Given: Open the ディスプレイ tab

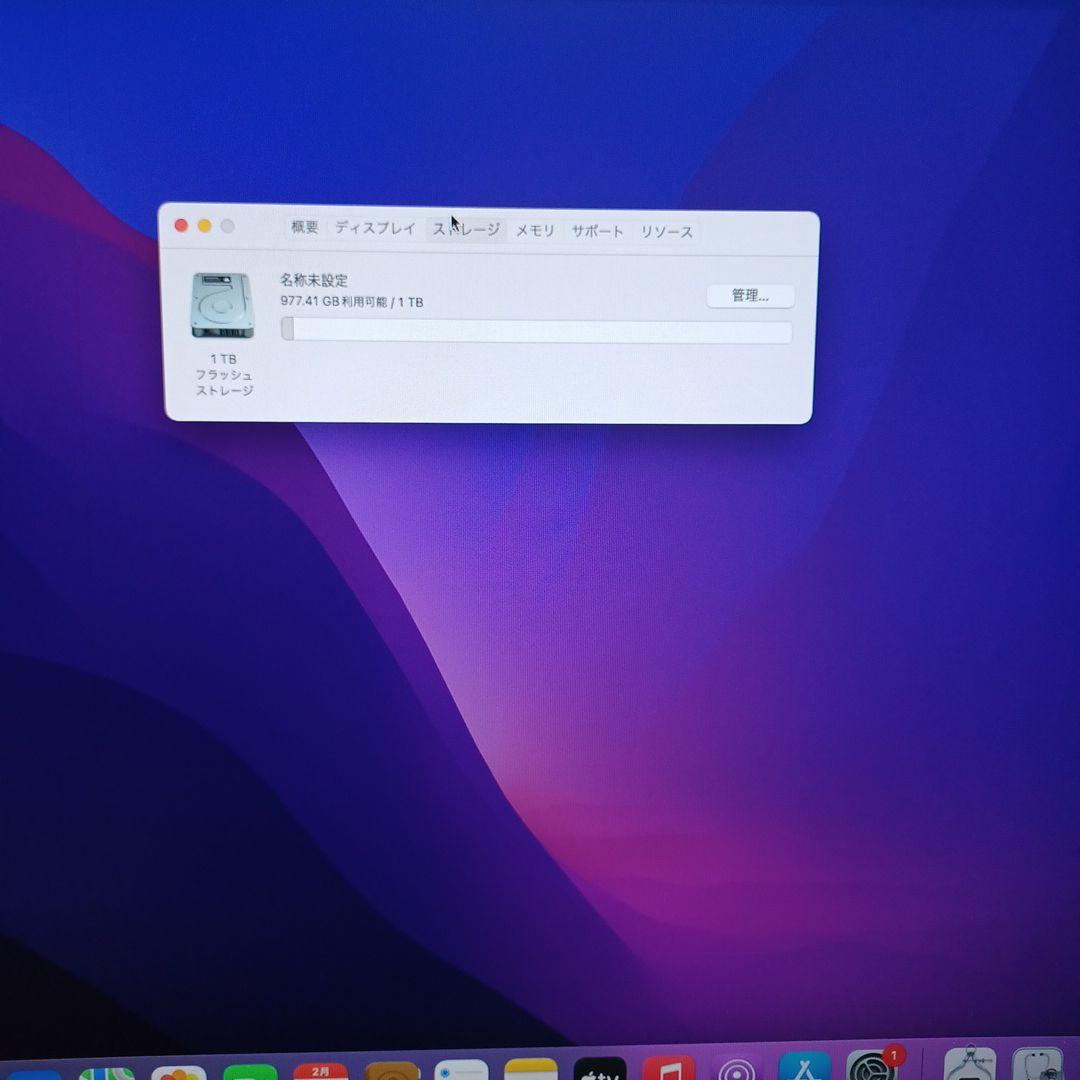Looking at the screenshot, I should pos(375,228).
